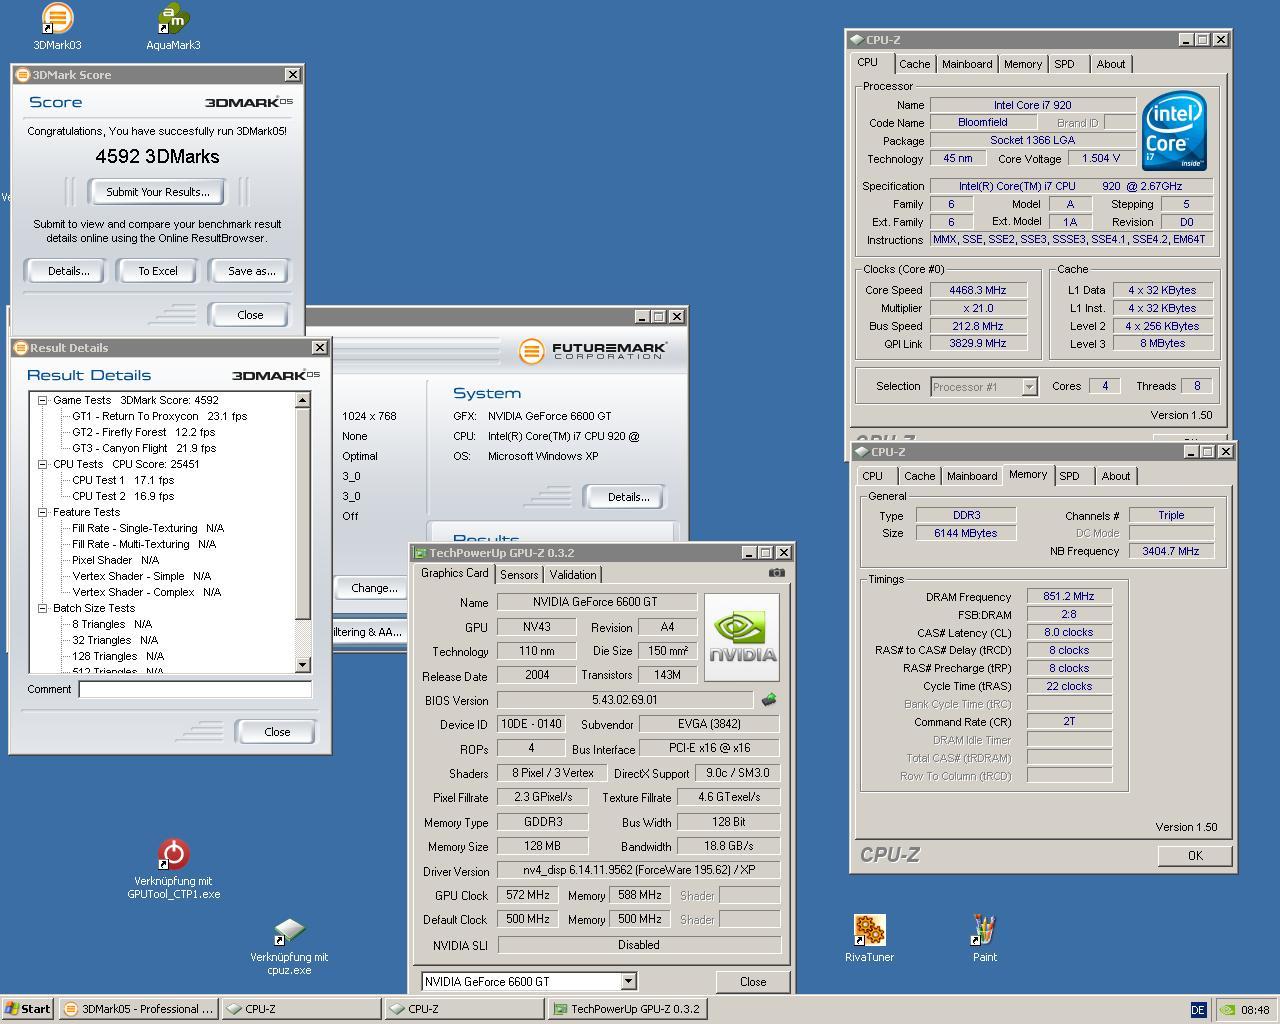The height and width of the screenshot is (1024, 1280).
Task: Click the taskbar clock showing 08:48
Action: [1255, 1010]
